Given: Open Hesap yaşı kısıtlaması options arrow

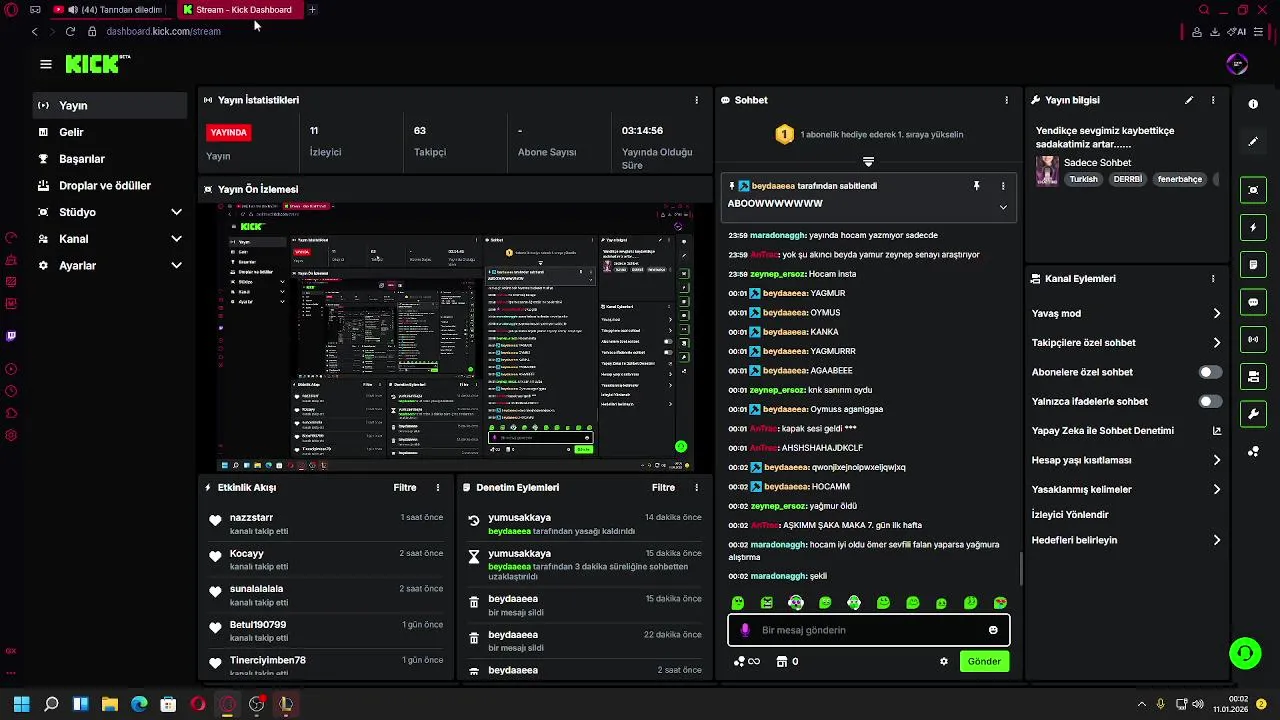Looking at the screenshot, I should click(1216, 460).
